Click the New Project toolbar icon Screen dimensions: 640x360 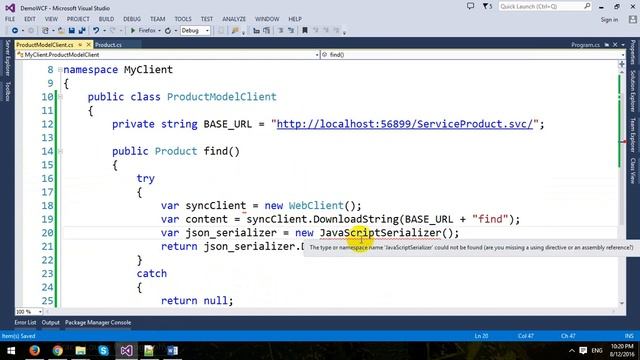pyautogui.click(x=45, y=31)
